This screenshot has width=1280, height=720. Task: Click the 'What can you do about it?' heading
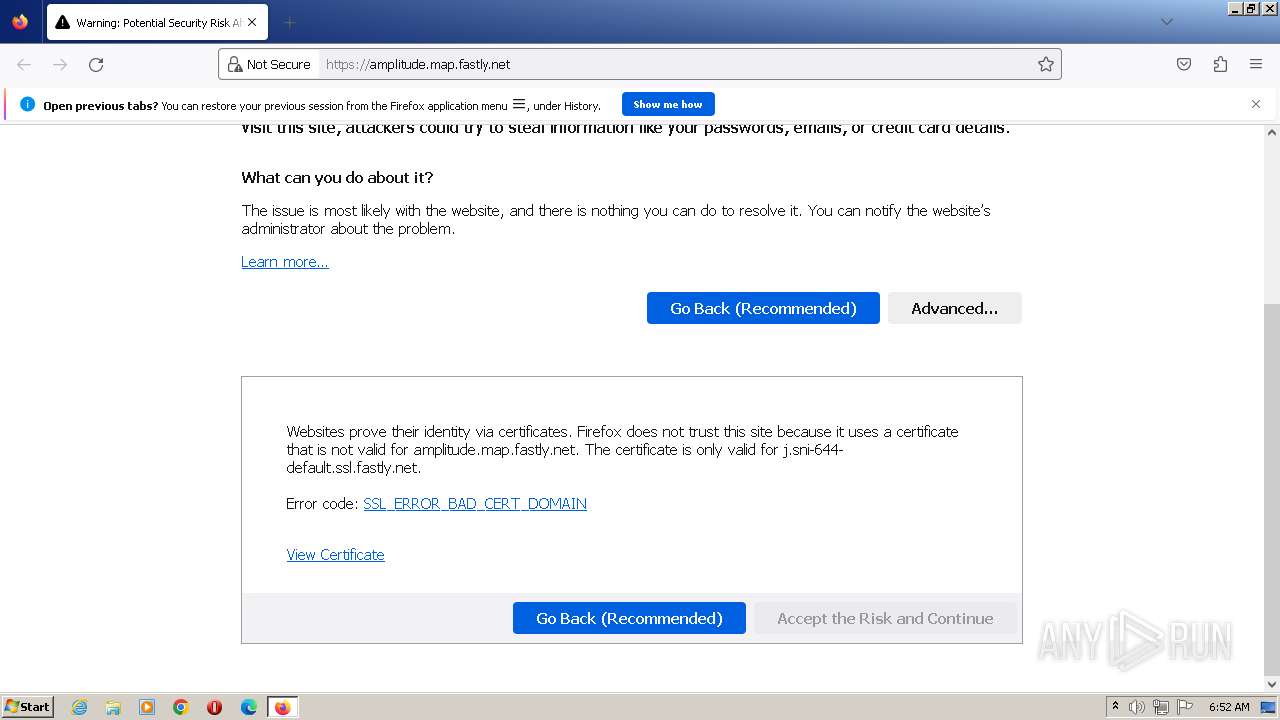click(x=337, y=178)
